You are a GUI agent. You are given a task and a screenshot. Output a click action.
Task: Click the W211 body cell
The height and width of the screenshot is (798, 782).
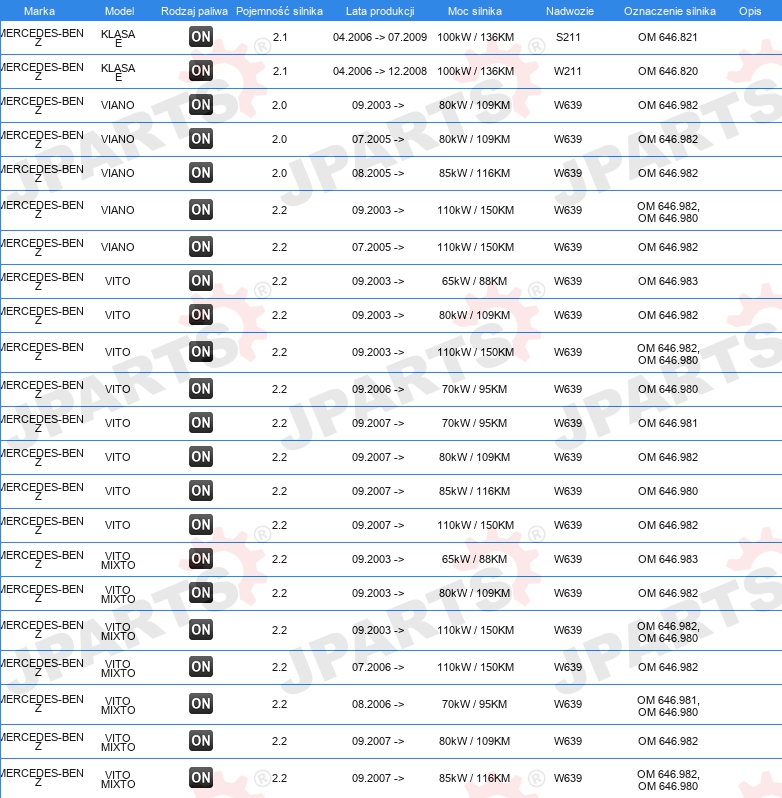[x=568, y=71]
